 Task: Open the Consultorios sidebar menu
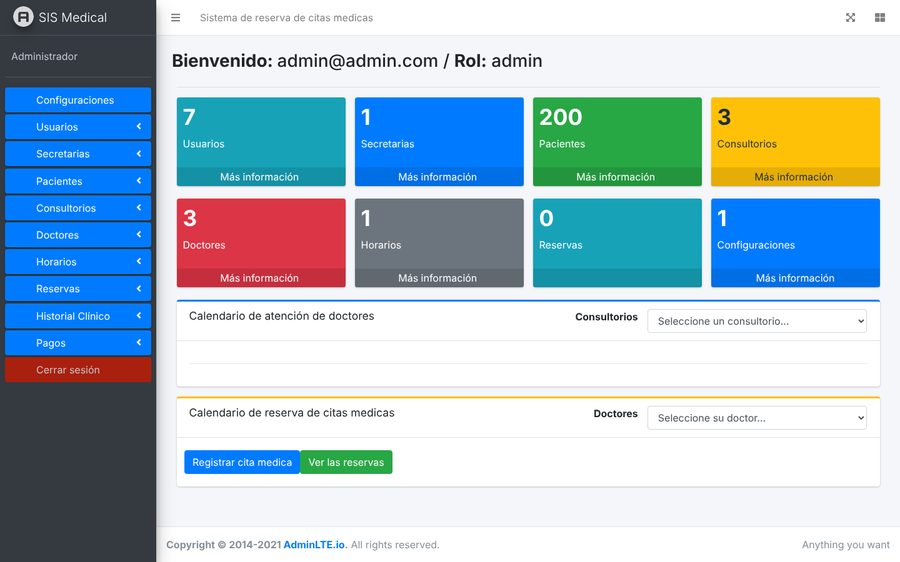pyautogui.click(x=78, y=208)
